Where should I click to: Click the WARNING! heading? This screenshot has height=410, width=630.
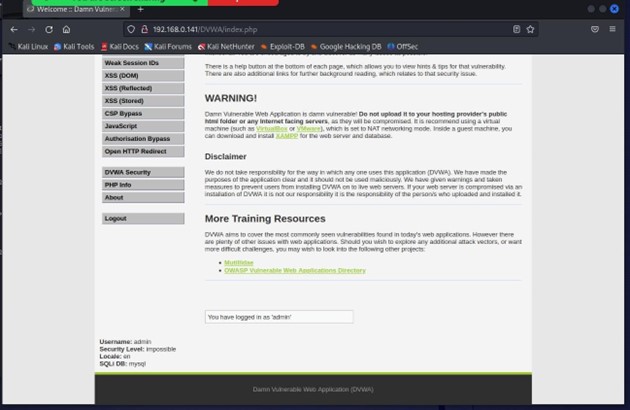[x=231, y=98]
